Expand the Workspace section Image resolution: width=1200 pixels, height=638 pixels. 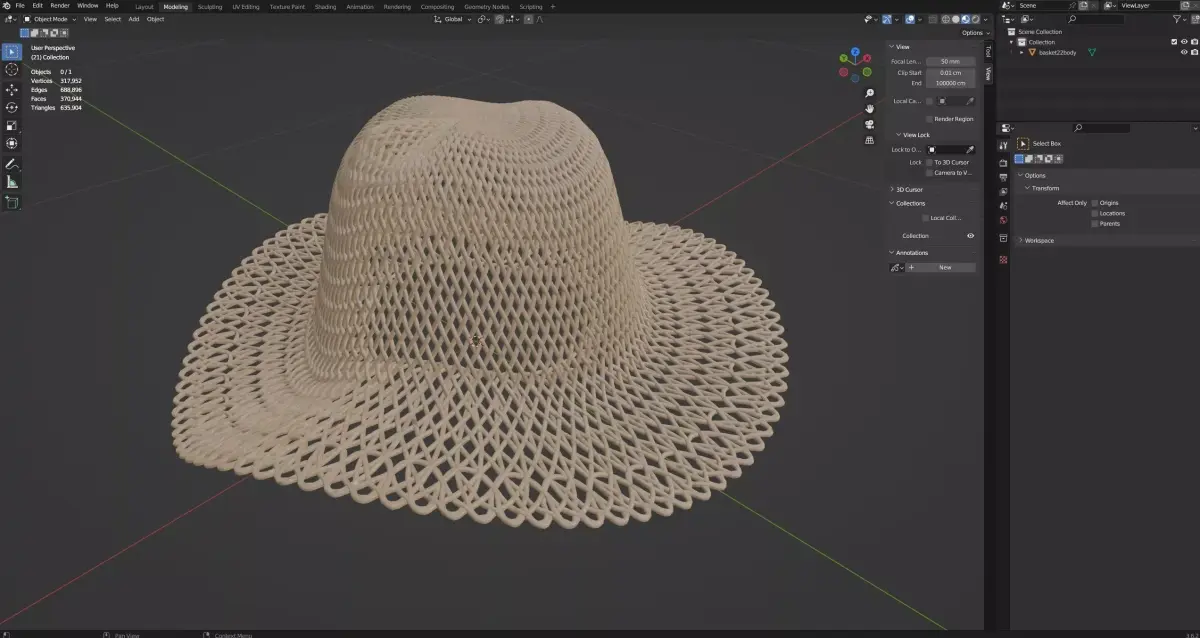[1038, 240]
